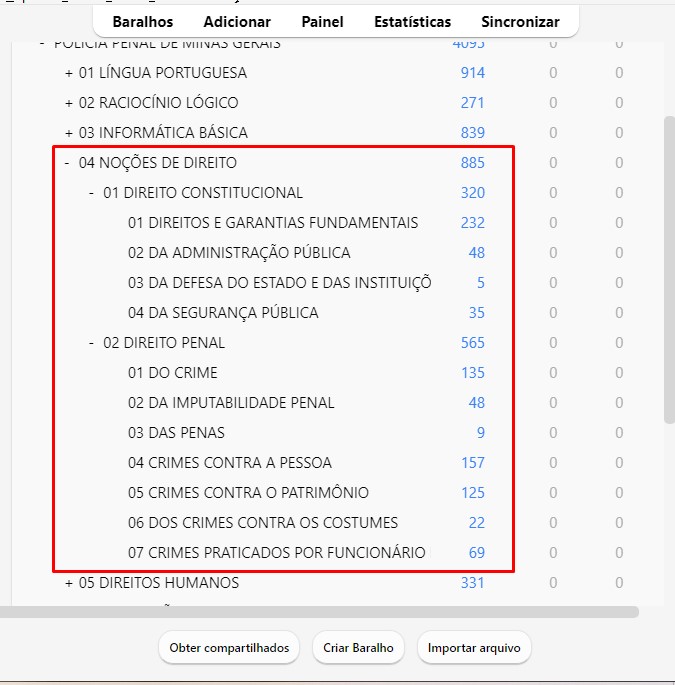675x685 pixels.
Task: Click the Importar arquivo button
Action: [x=474, y=648]
